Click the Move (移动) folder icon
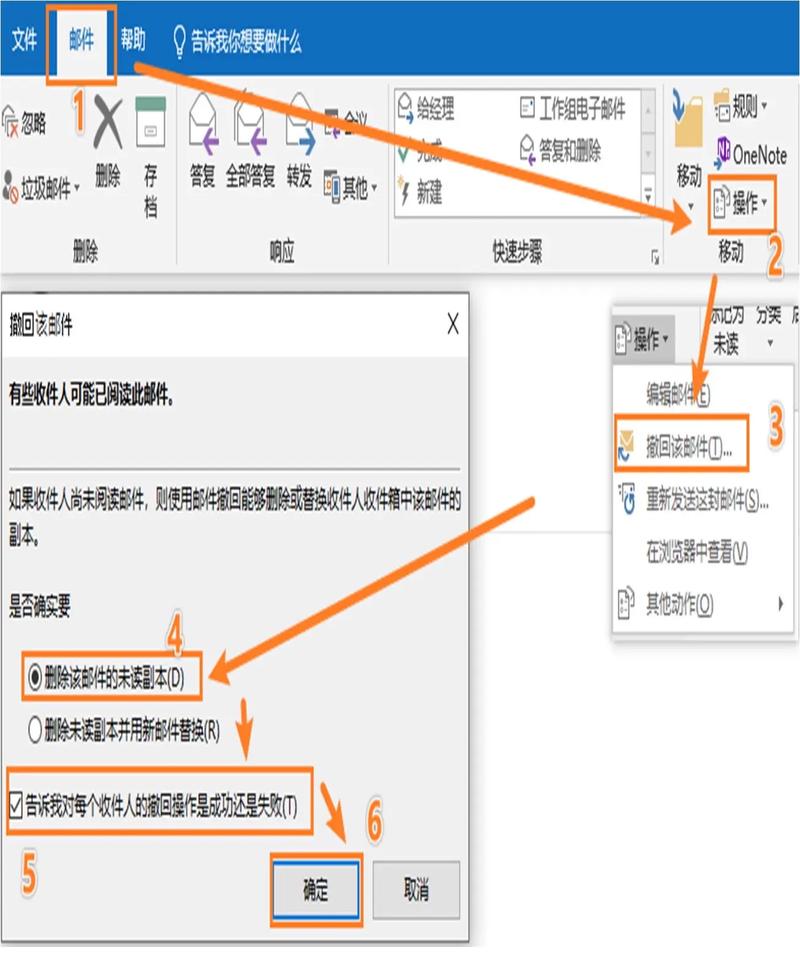Image resolution: width=800 pixels, height=969 pixels. (688, 125)
